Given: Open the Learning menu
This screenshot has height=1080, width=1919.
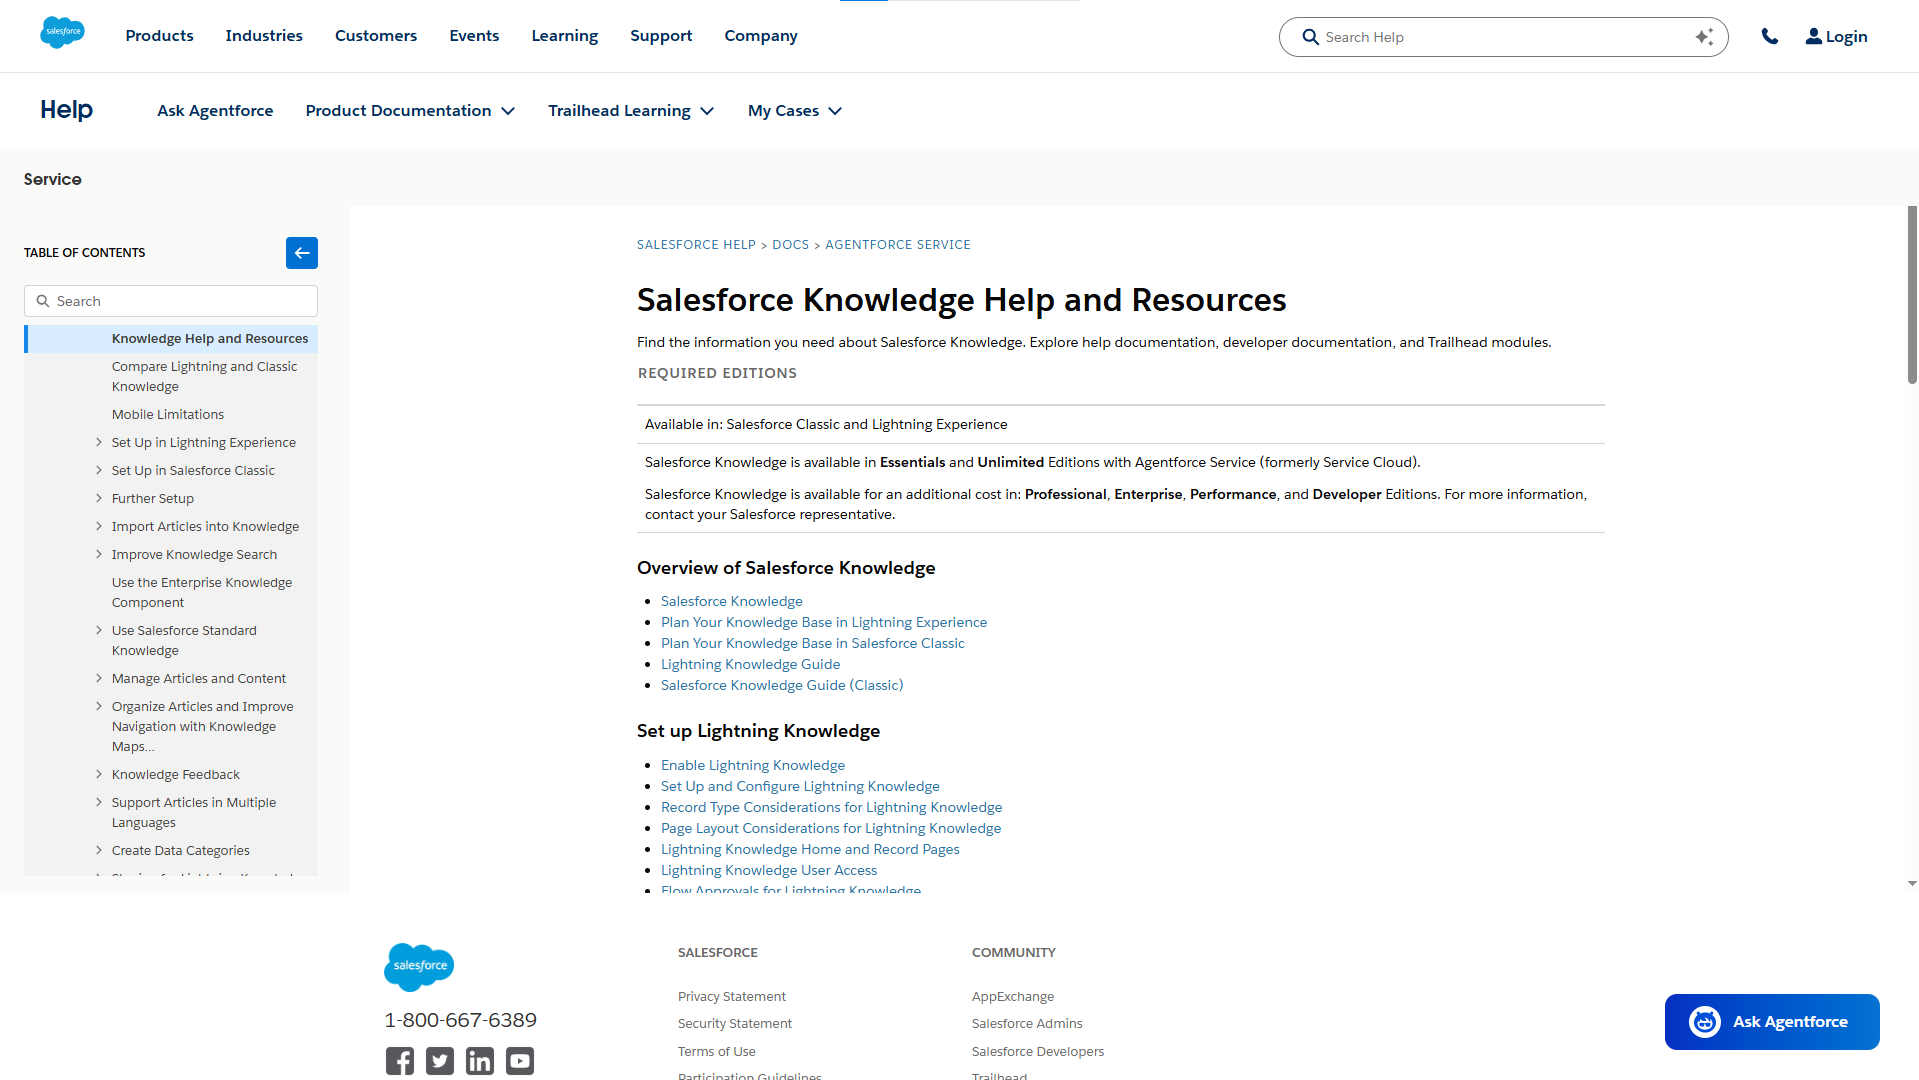Looking at the screenshot, I should (565, 36).
